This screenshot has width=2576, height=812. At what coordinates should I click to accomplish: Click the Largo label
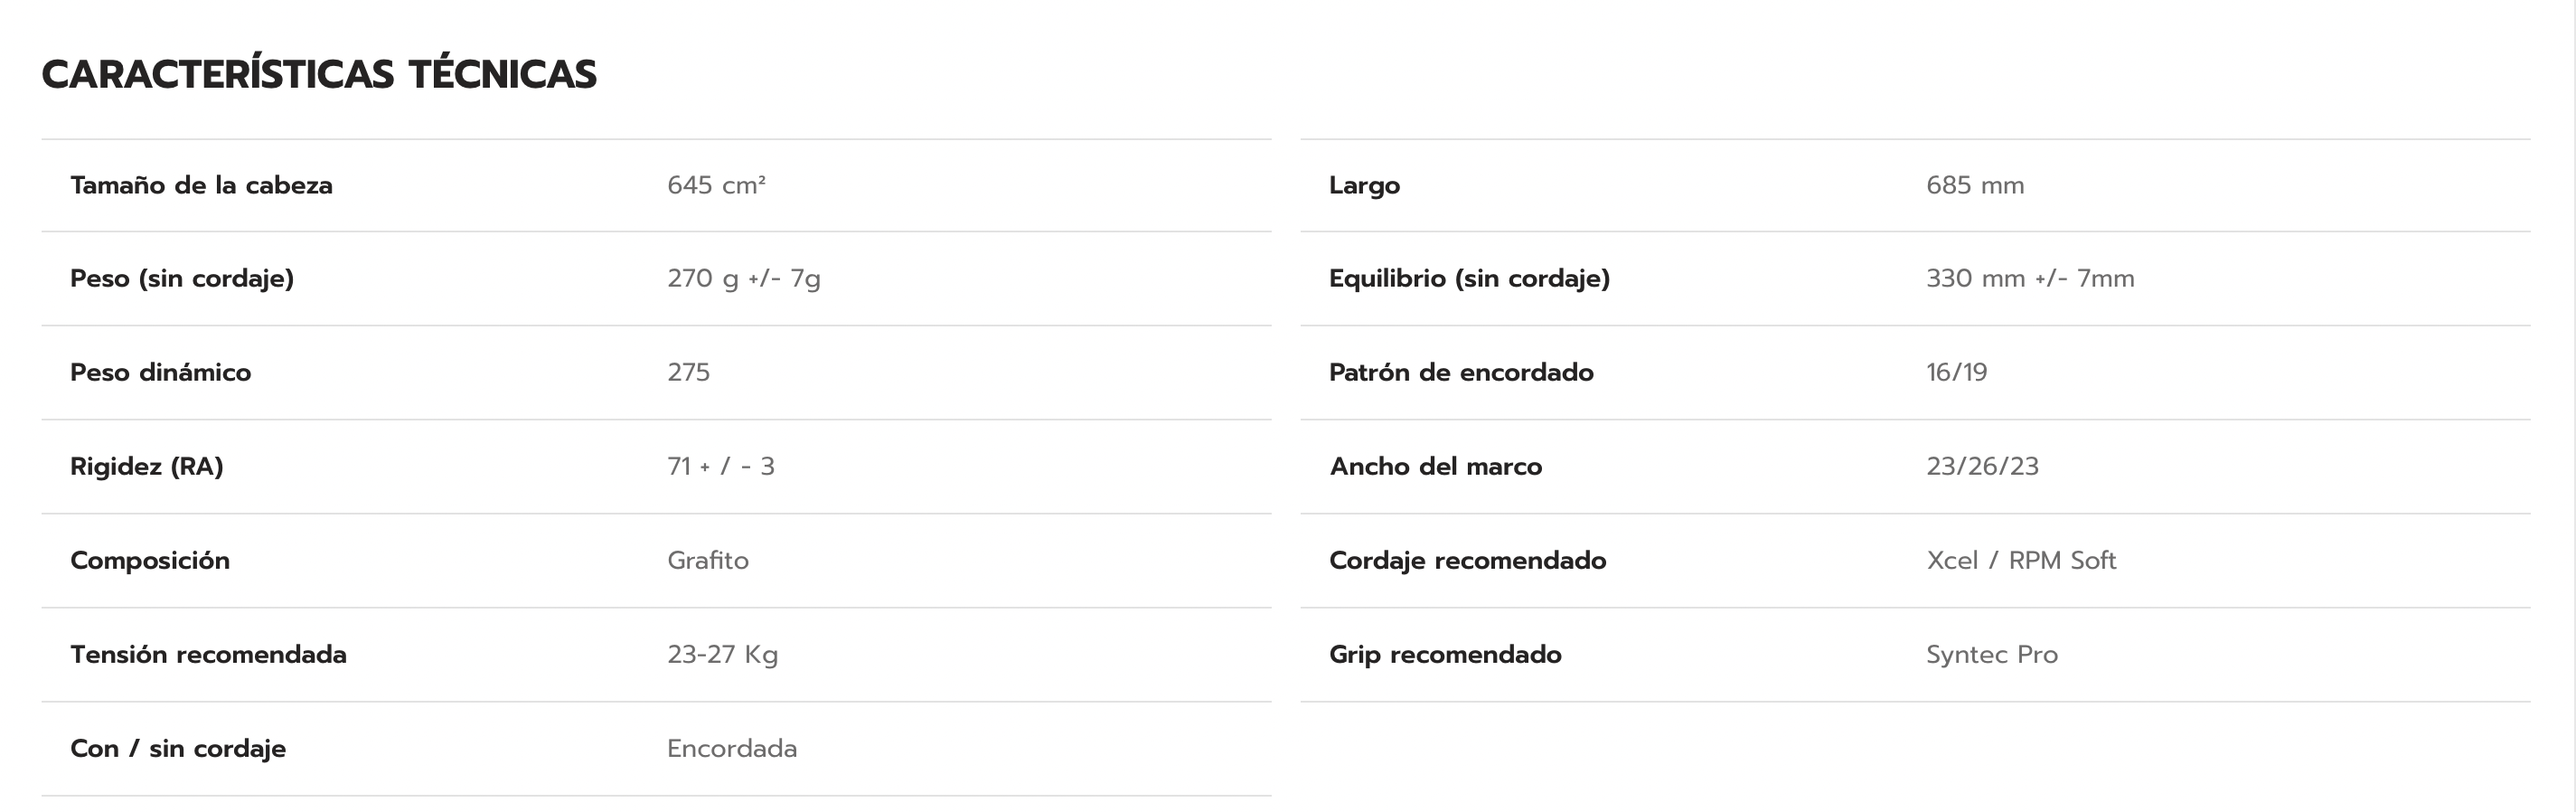(1364, 186)
